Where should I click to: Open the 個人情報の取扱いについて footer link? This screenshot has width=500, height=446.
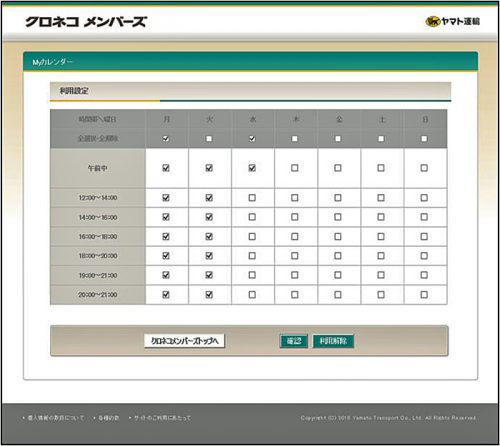pyautogui.click(x=55, y=418)
